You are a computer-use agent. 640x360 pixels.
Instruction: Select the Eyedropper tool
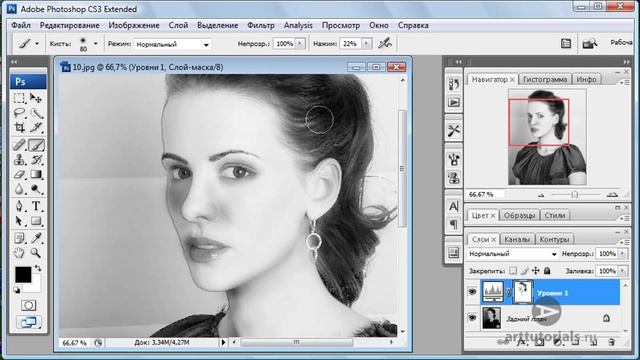[36, 238]
